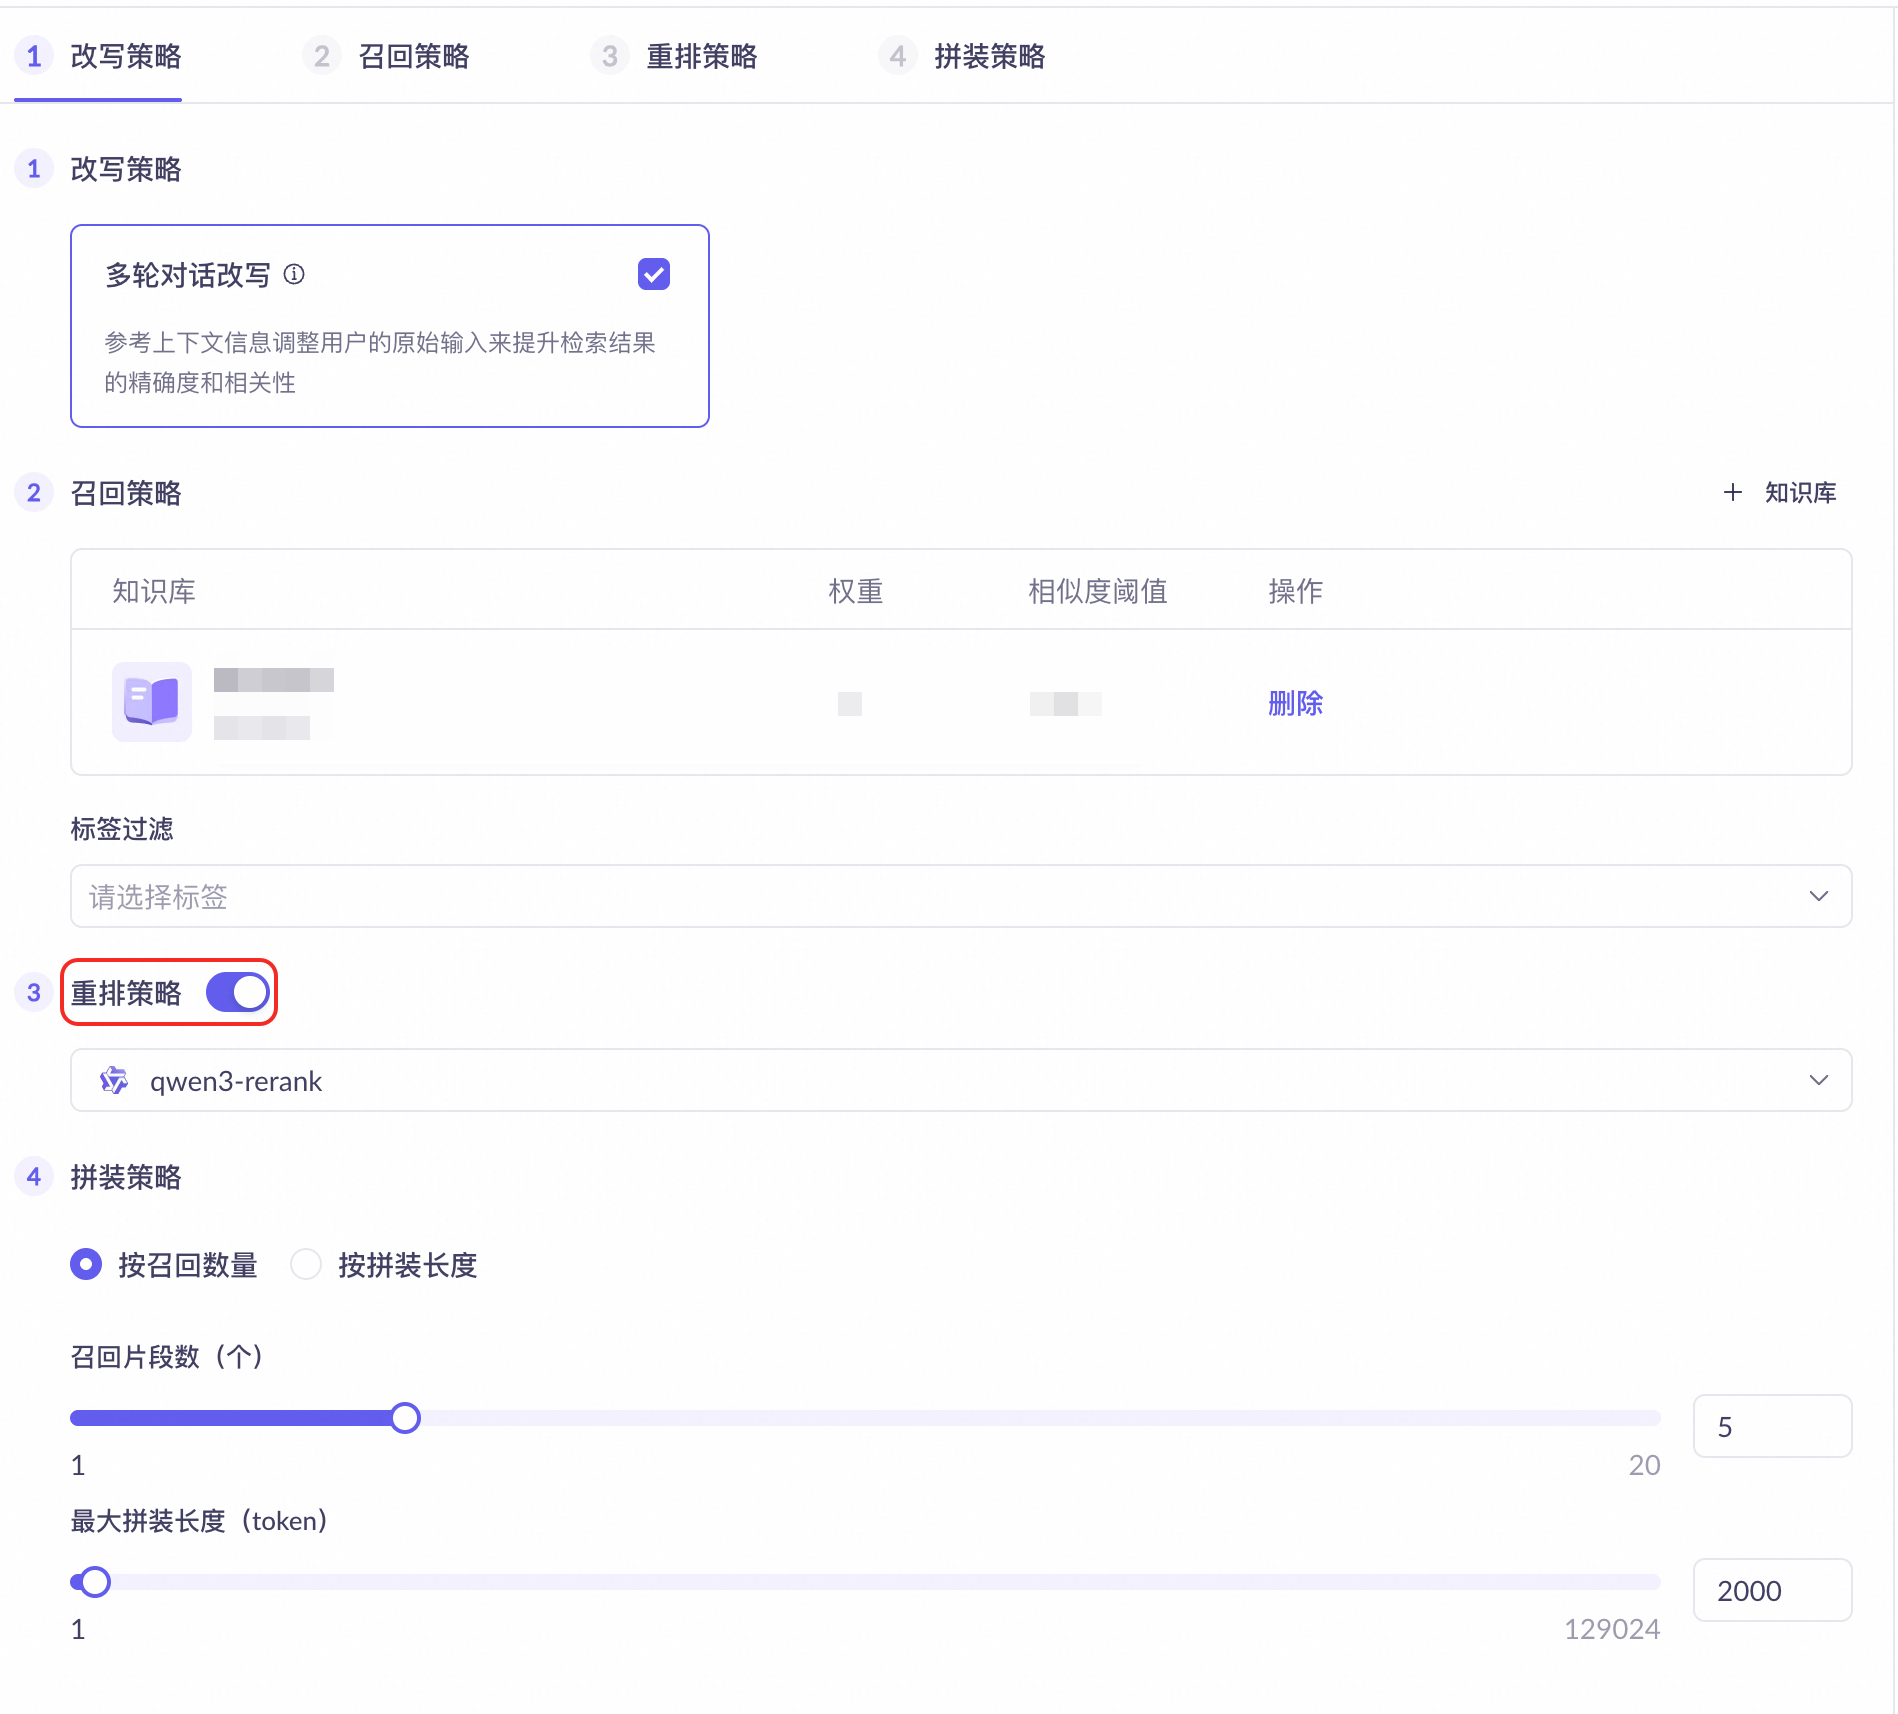Click the 最大拼装长度（token） label

click(199, 1520)
